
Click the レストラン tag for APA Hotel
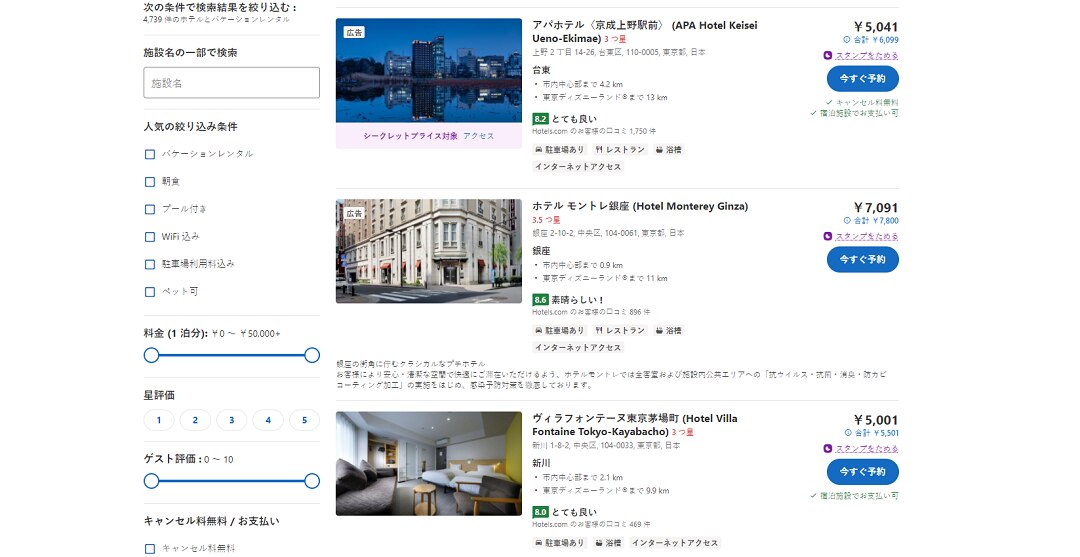621,149
